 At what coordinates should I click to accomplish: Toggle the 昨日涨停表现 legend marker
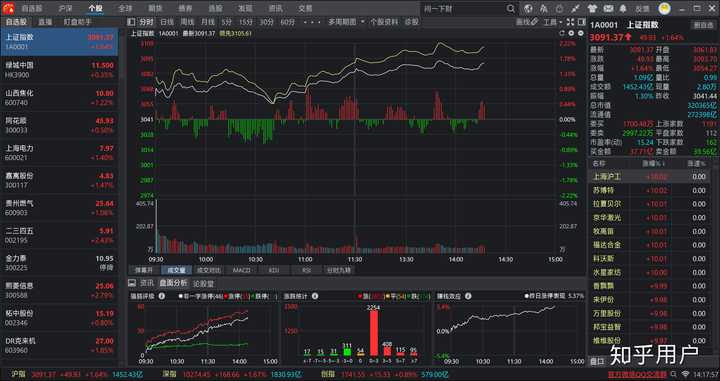(526, 296)
